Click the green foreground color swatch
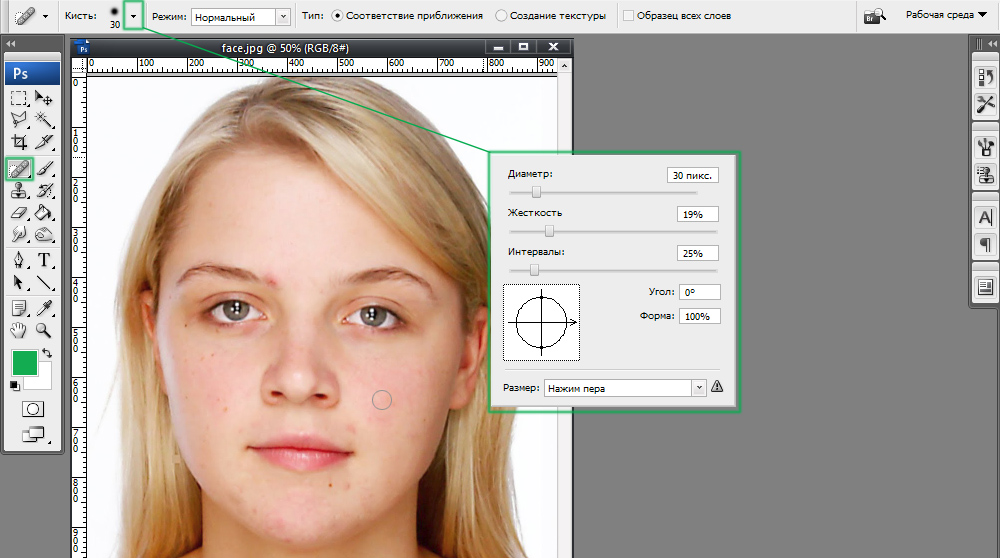 click(x=24, y=363)
